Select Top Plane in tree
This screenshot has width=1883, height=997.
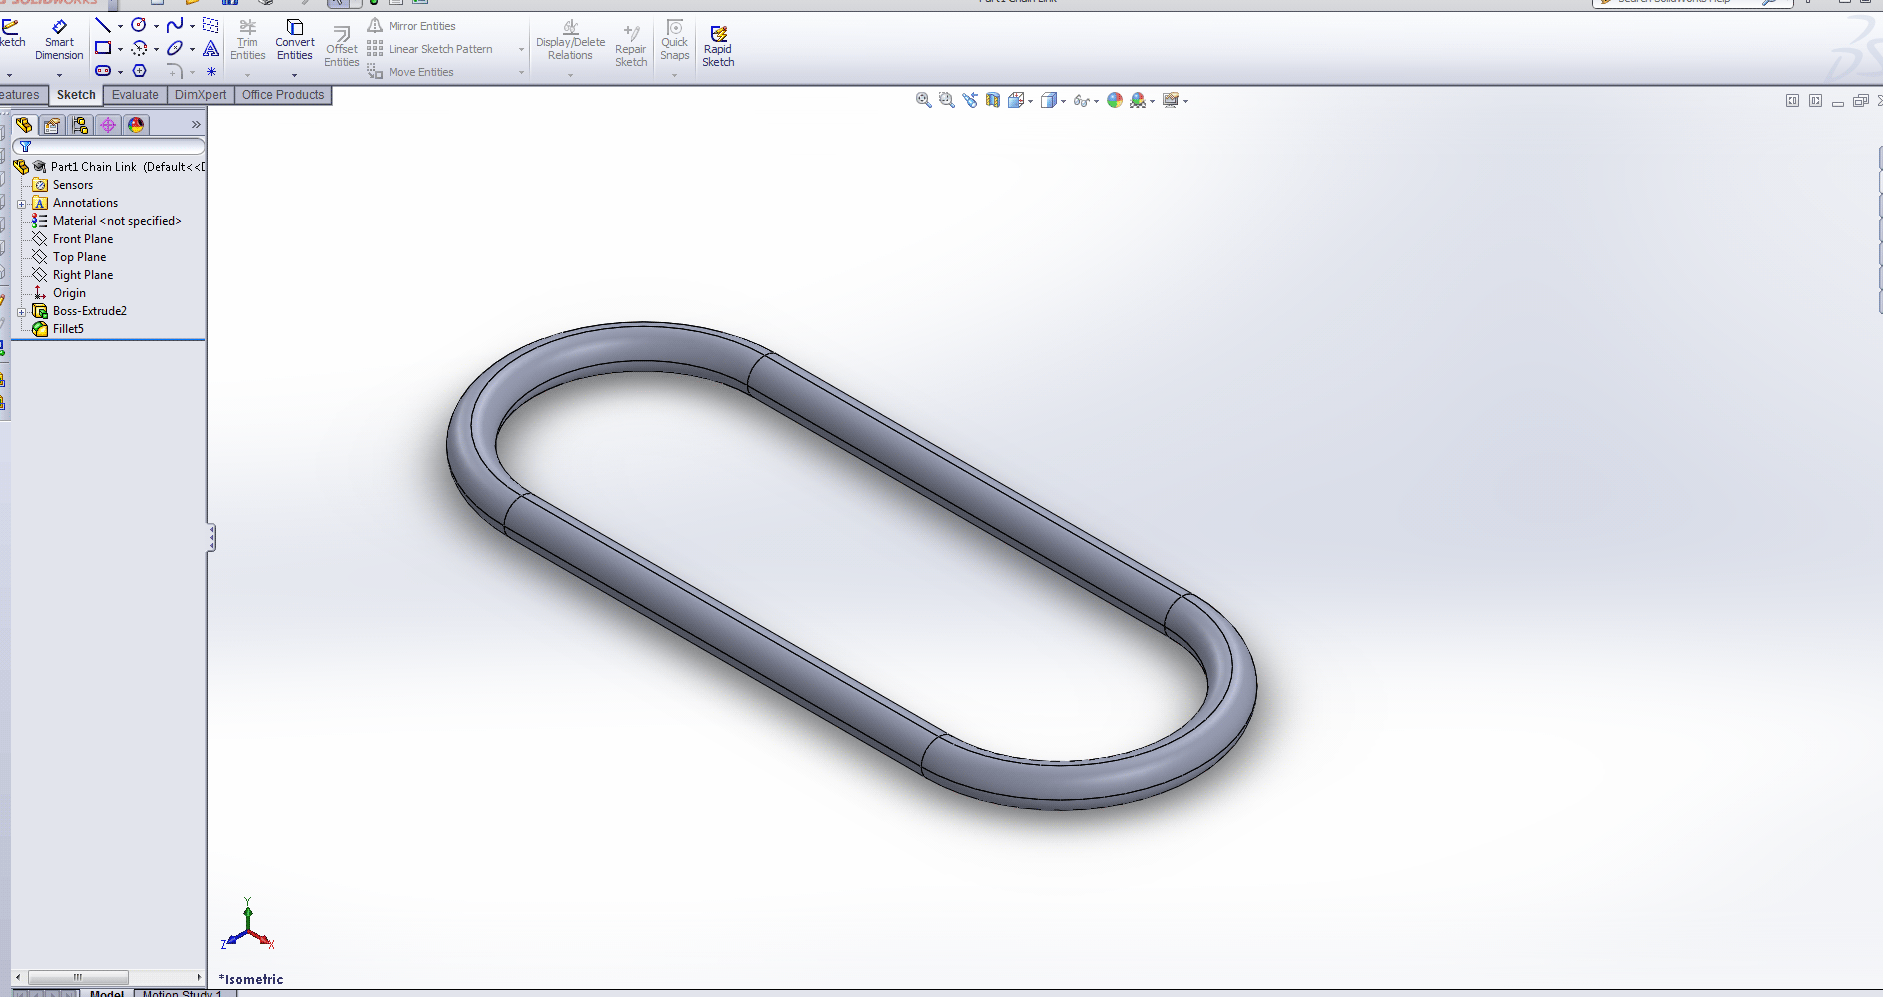[69, 257]
